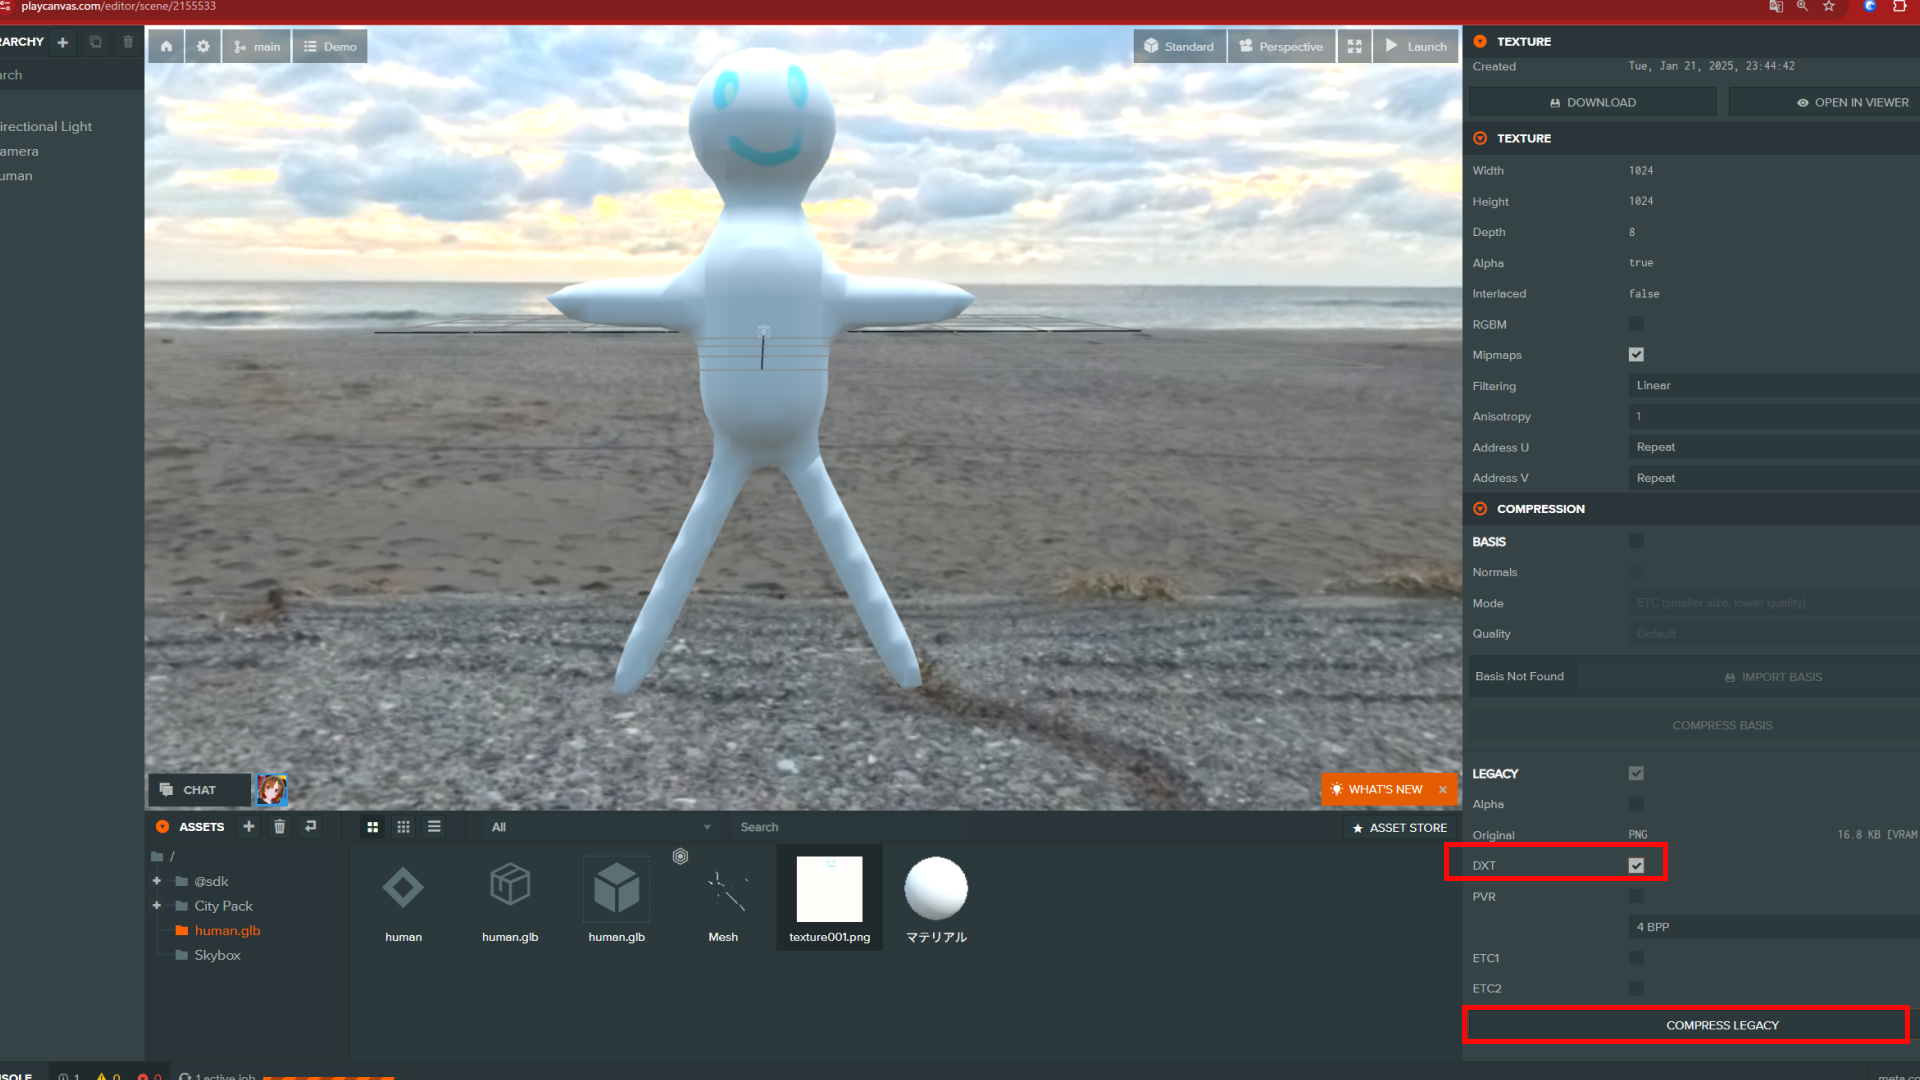Expand the @sdk folder
The image size is (1920, 1080).
point(157,881)
